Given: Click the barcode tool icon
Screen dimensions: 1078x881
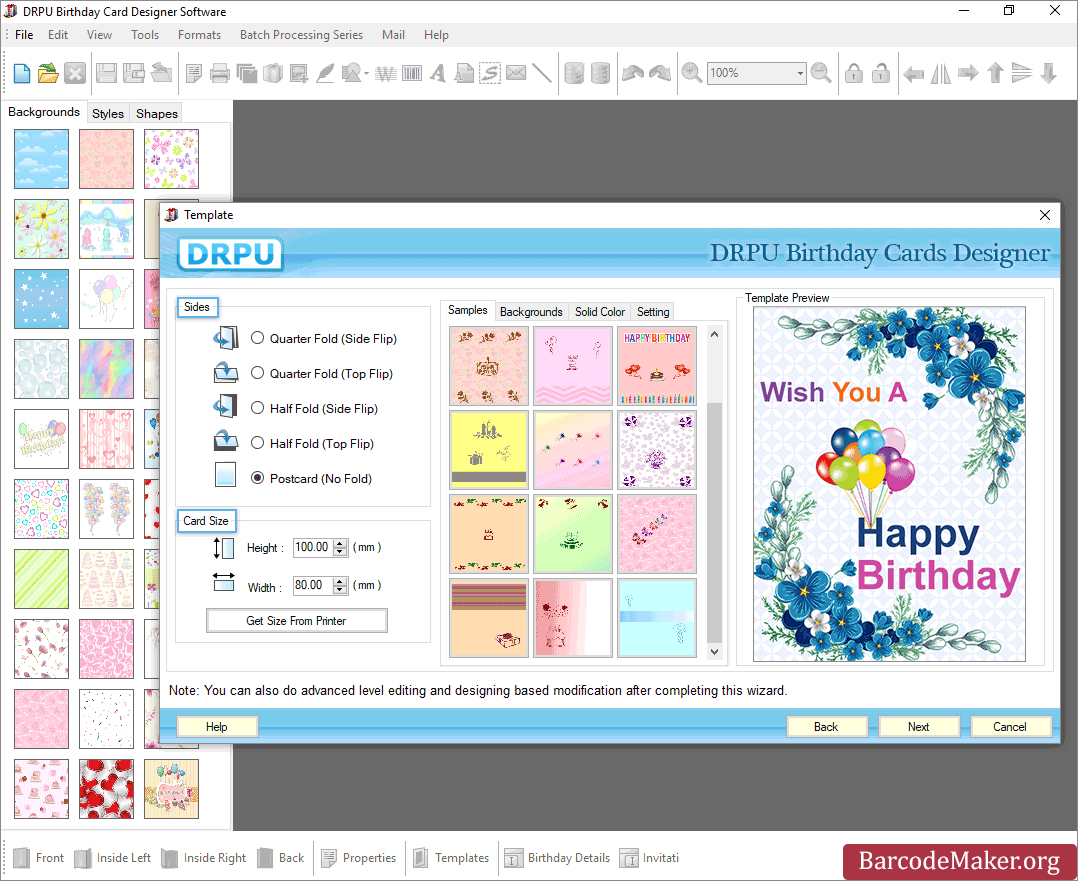Looking at the screenshot, I should tap(412, 73).
